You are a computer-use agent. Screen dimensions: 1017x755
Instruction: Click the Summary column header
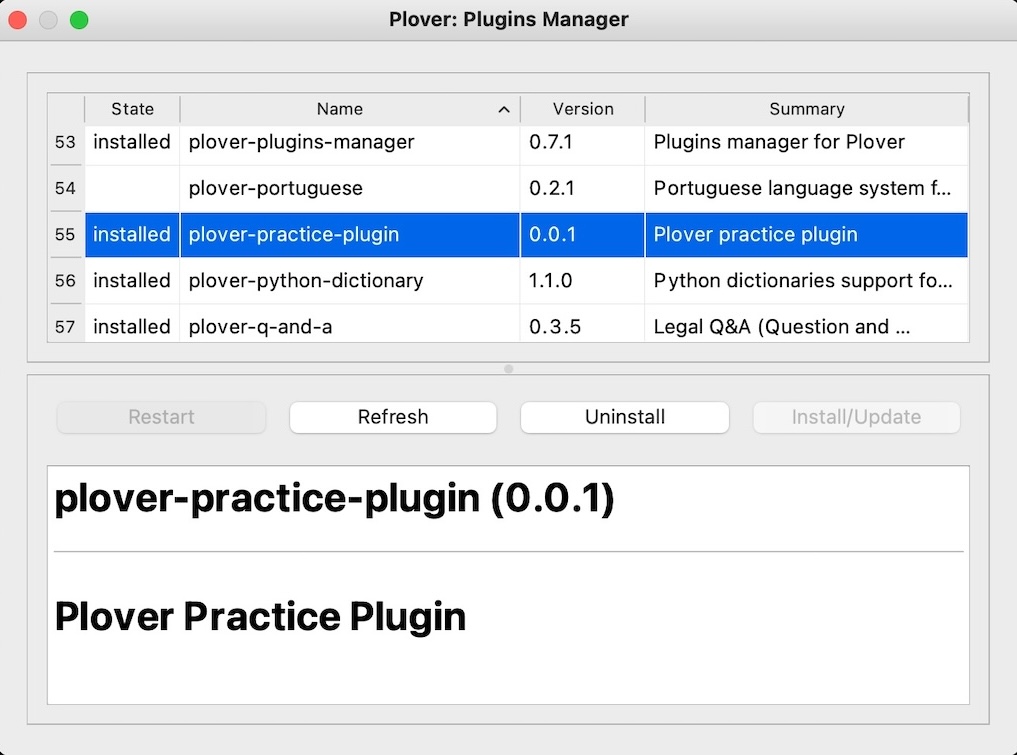pos(807,109)
